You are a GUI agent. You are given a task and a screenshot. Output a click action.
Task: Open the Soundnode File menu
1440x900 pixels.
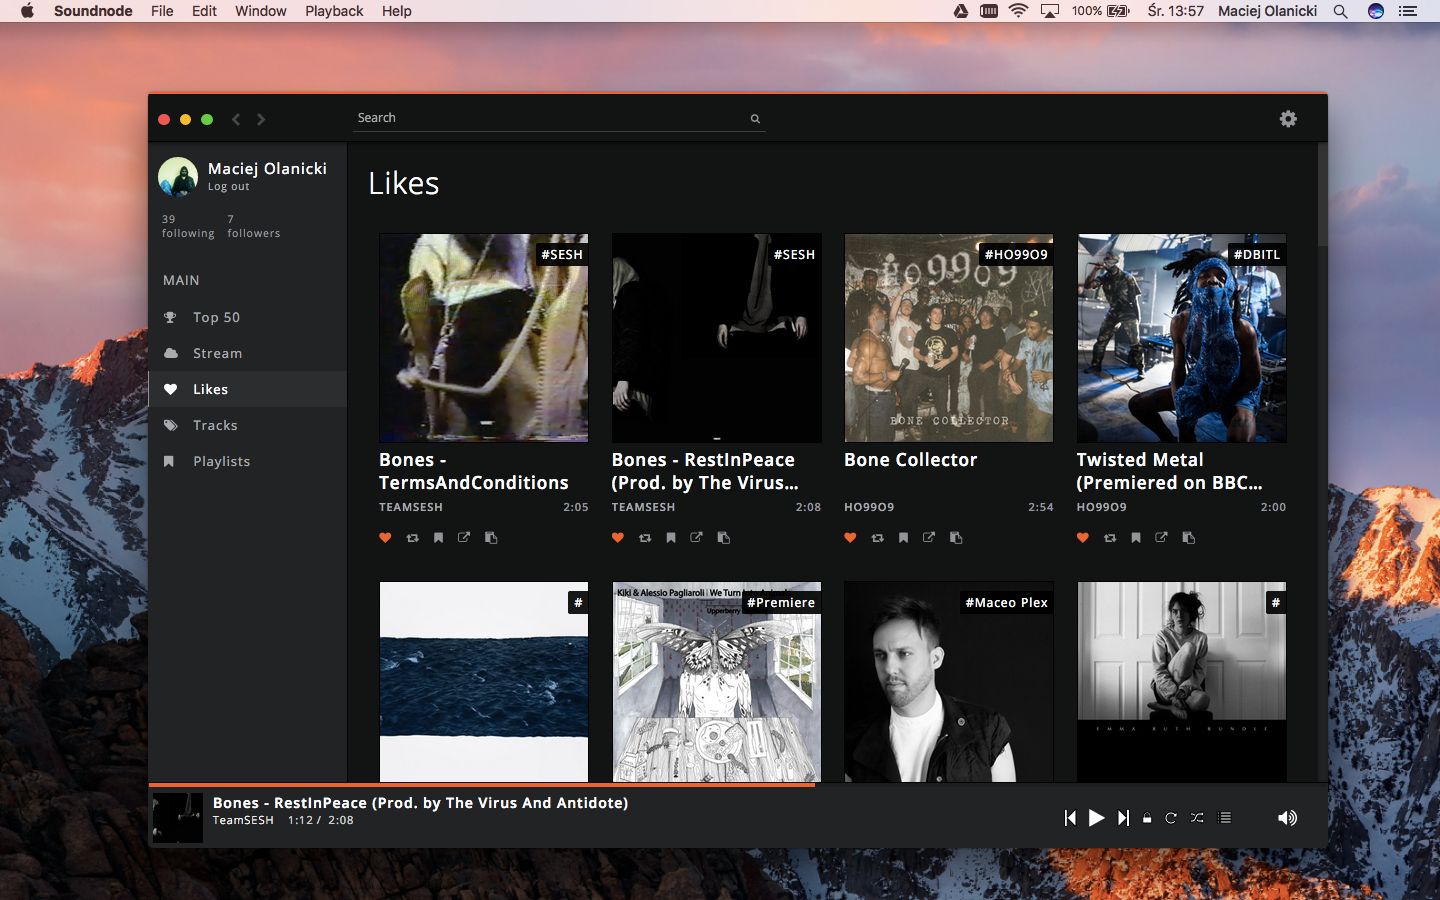pyautogui.click(x=162, y=11)
